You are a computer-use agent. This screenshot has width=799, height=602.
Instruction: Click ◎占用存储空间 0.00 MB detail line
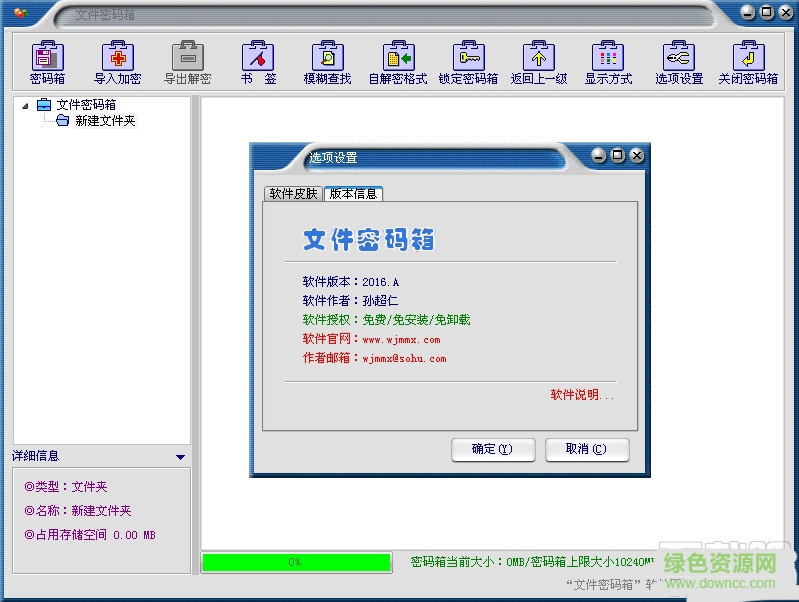(90, 535)
